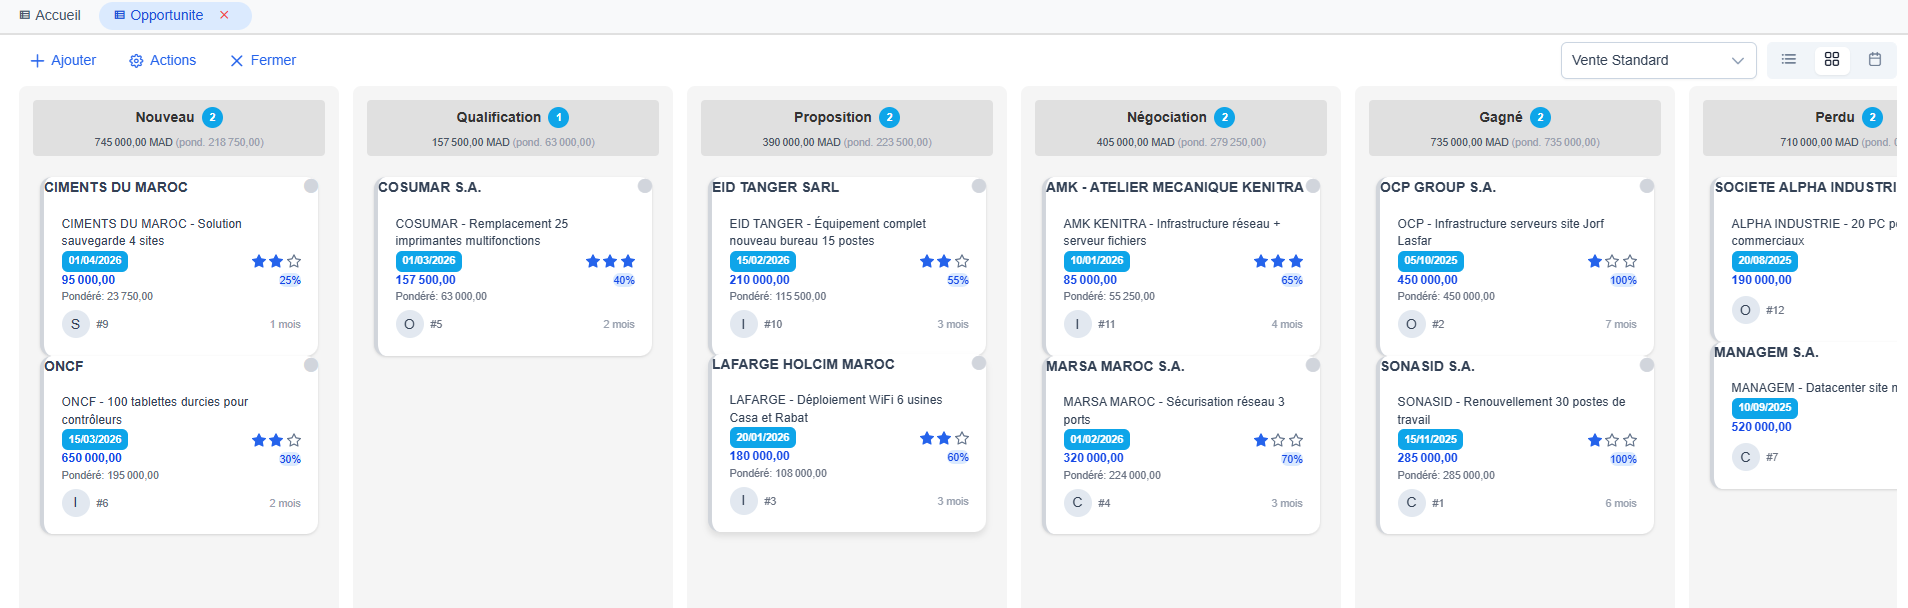Toggle the circle on EID TANGER SARL card
1908x608 pixels.
coord(979,186)
